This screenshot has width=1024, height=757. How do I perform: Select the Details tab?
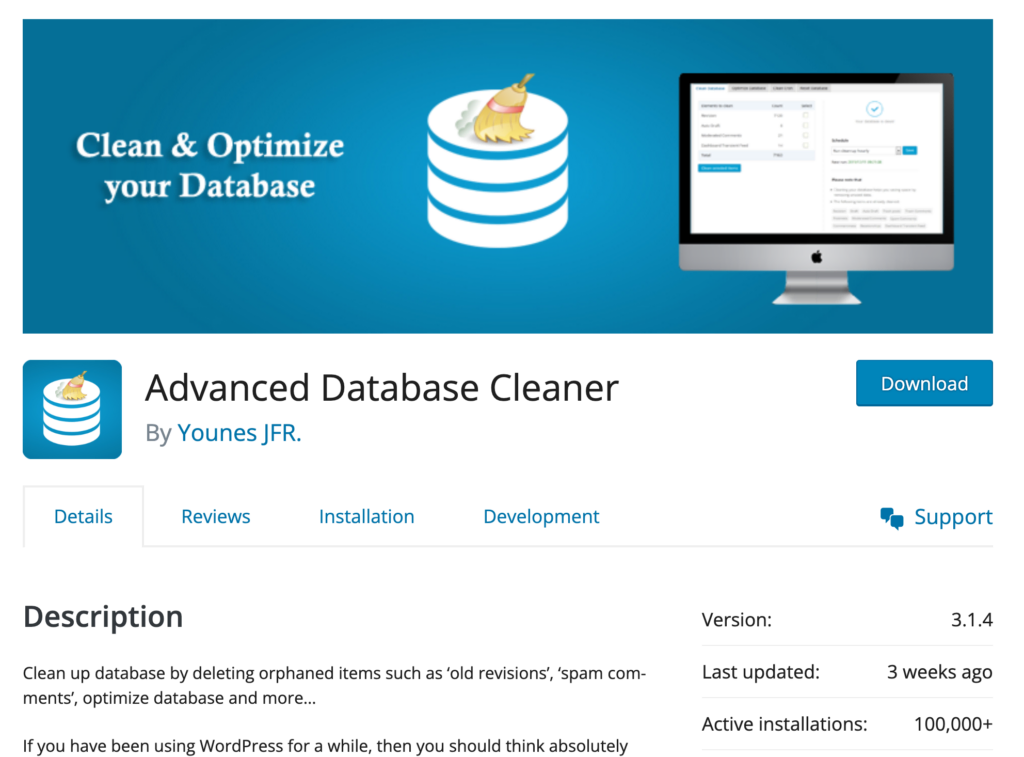tap(83, 517)
